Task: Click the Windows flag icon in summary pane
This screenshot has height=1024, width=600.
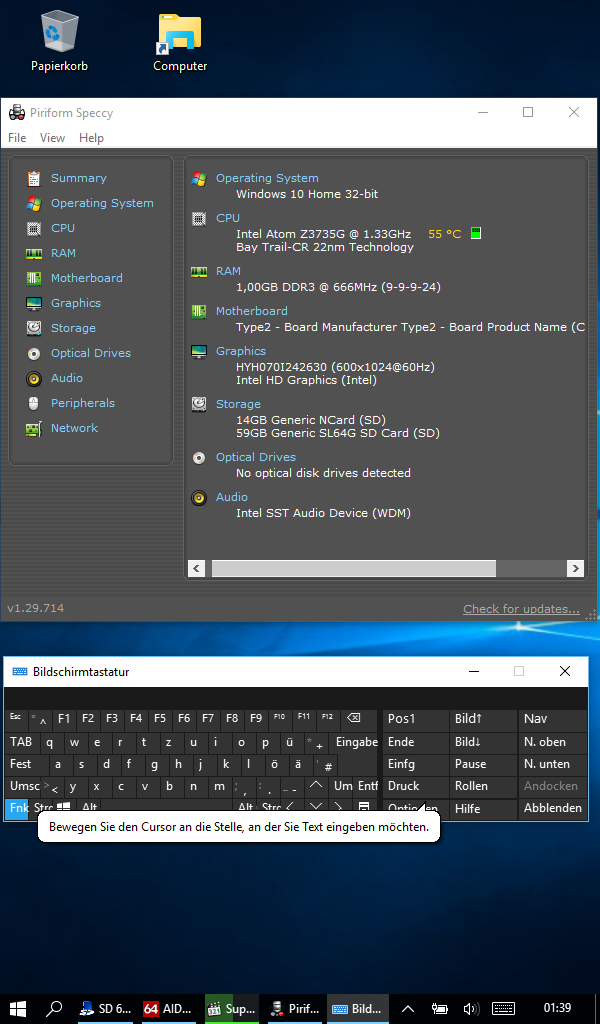Action: (199, 179)
